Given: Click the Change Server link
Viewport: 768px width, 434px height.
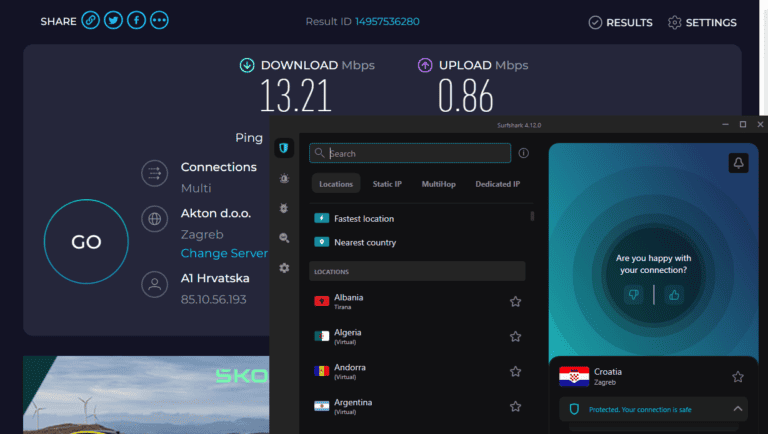Looking at the screenshot, I should pyautogui.click(x=224, y=254).
